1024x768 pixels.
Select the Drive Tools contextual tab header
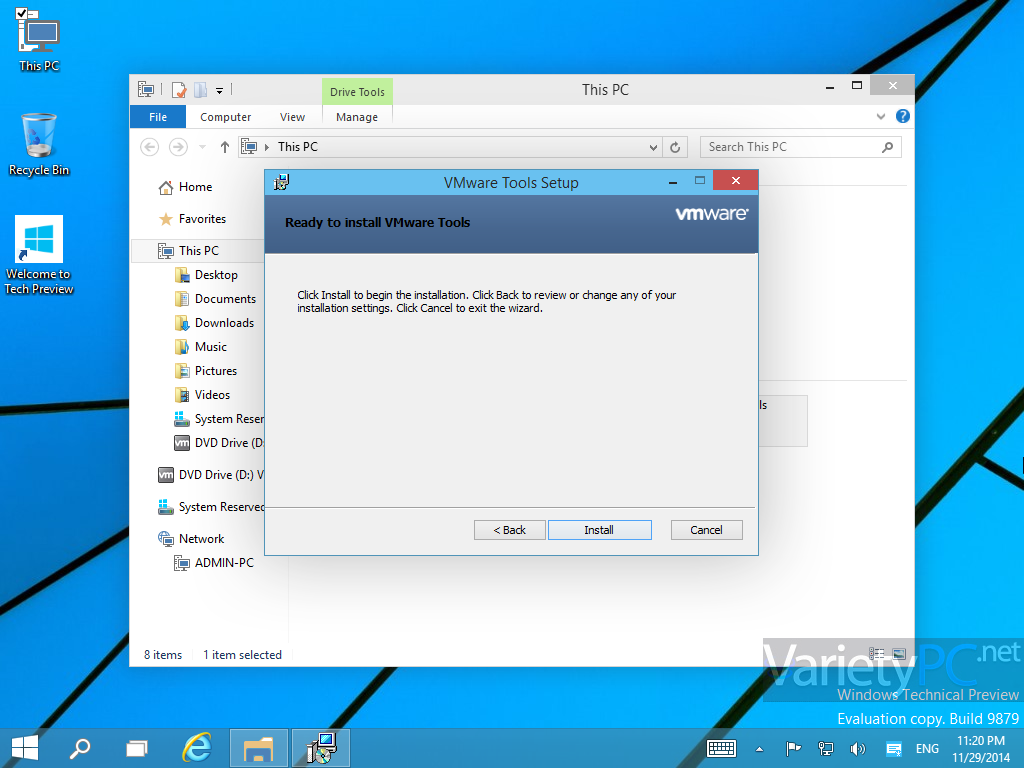tap(357, 91)
